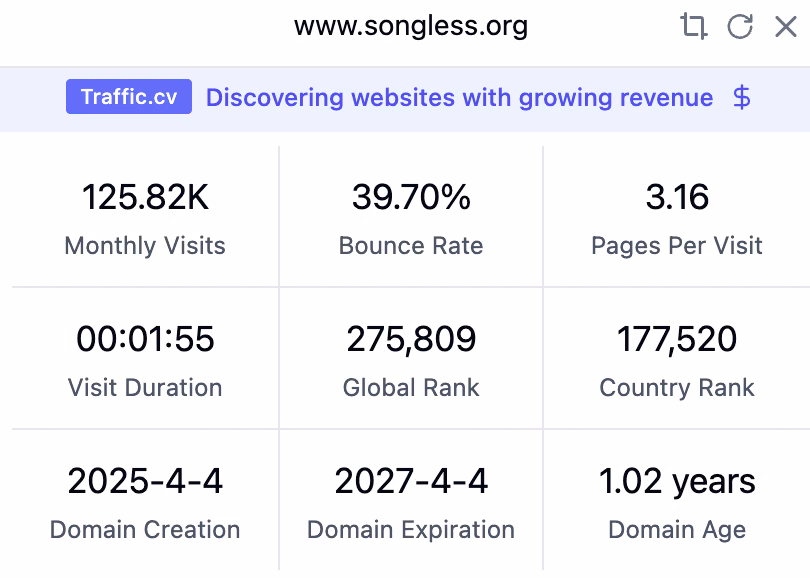Click the 1.02 years domain age value
Viewport: 810px width, 578px height.
coord(677,481)
